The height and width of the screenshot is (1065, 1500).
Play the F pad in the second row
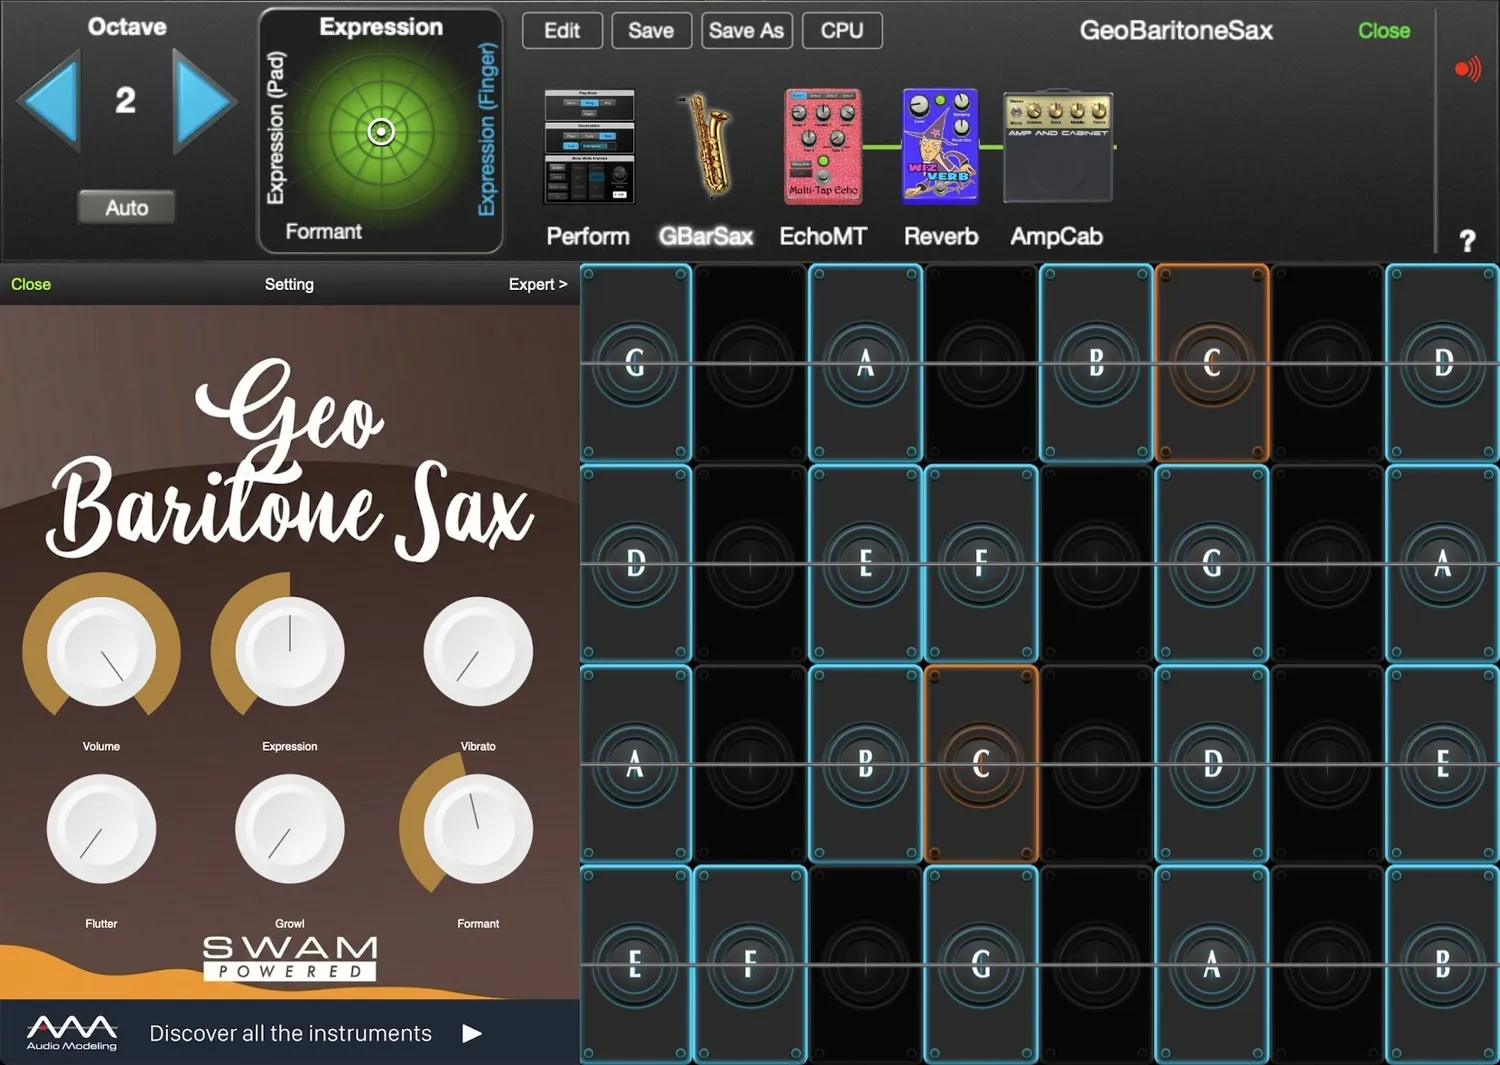tap(981, 564)
